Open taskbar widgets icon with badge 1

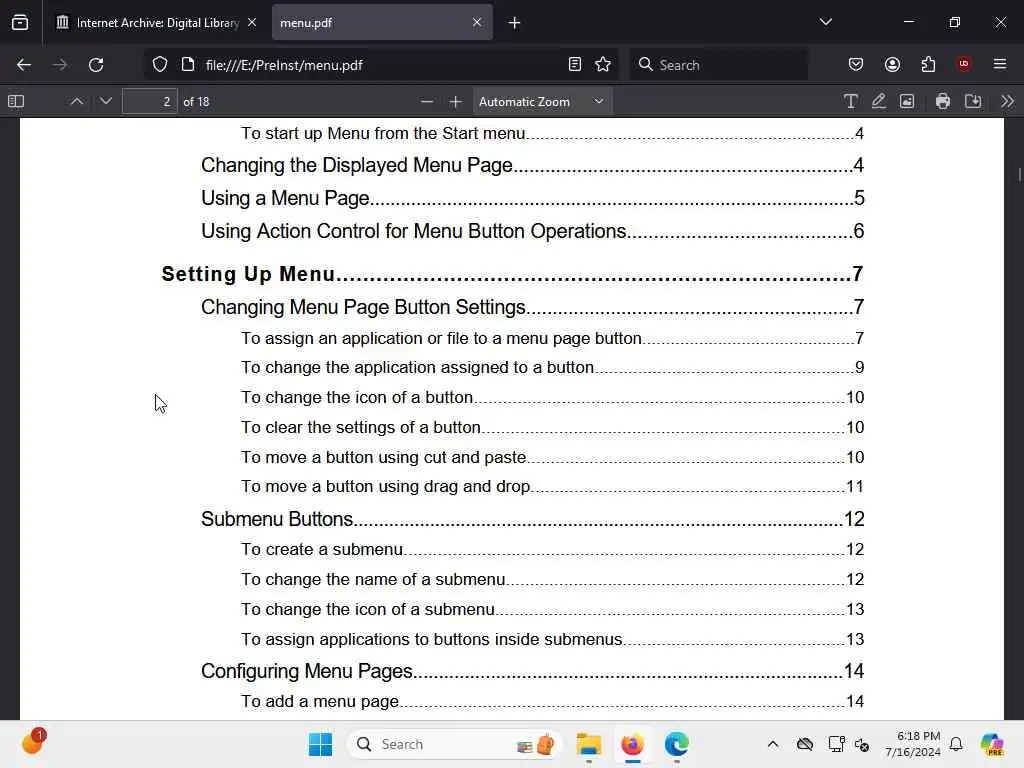[x=33, y=742]
